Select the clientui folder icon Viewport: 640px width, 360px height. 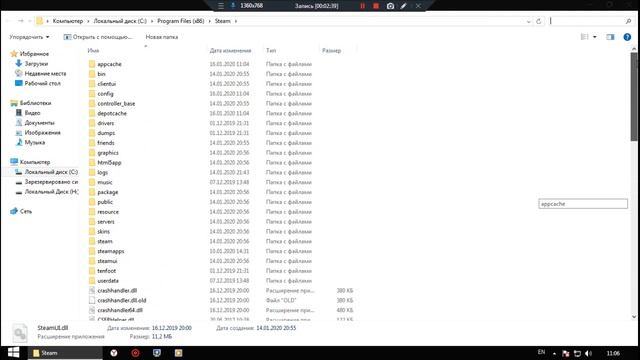pos(92,84)
